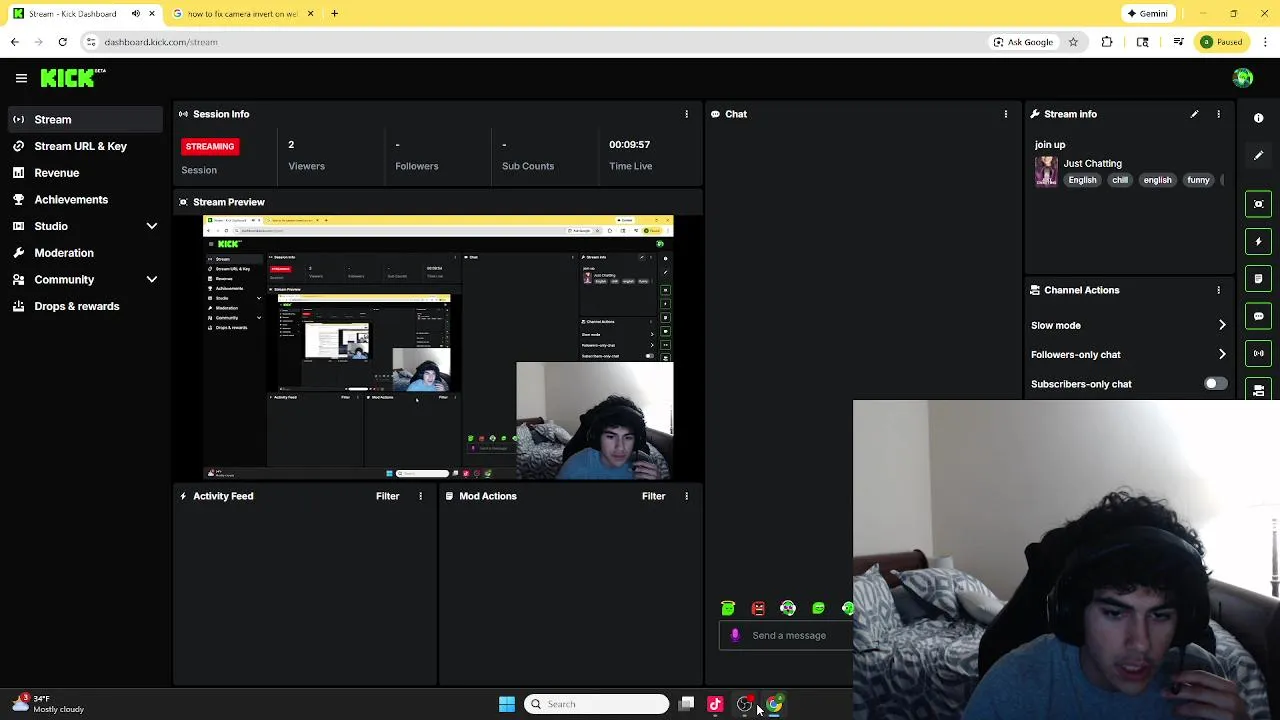Insert the flat green face emote

[818, 608]
